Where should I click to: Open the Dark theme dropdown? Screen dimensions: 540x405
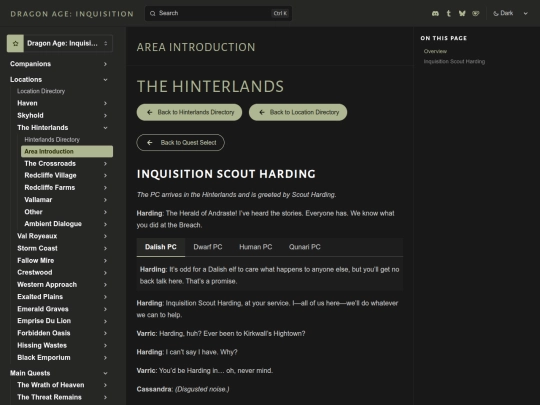[510, 13]
